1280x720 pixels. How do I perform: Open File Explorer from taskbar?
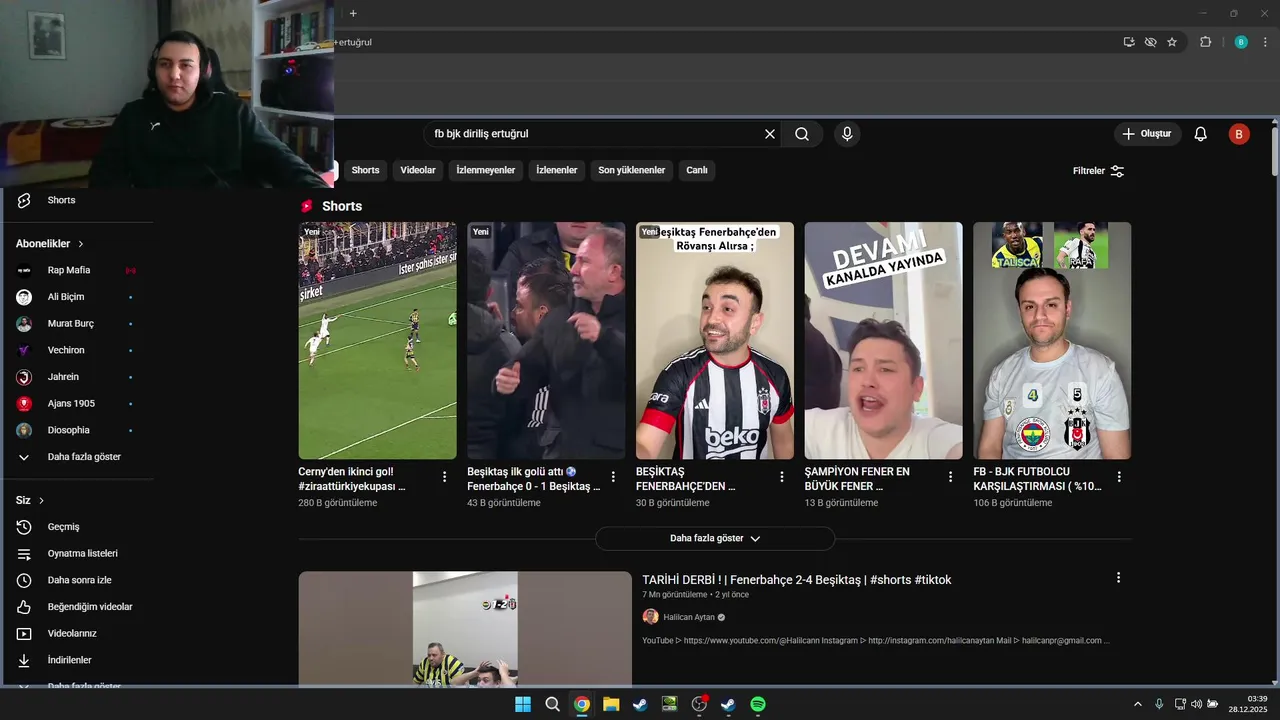[611, 704]
